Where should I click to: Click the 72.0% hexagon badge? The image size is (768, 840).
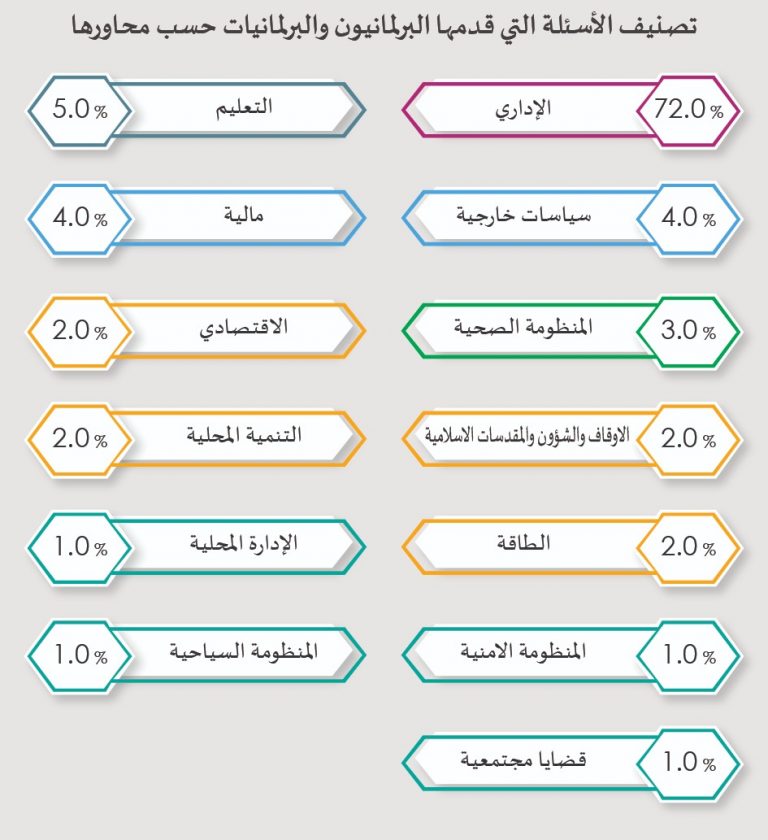pos(688,110)
